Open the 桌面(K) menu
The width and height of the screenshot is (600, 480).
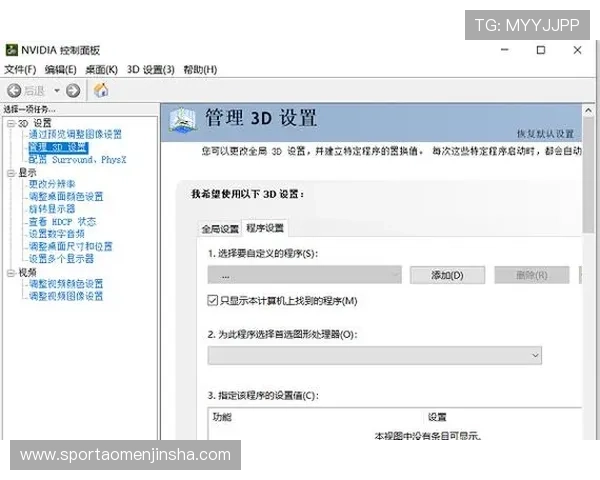pos(101,70)
